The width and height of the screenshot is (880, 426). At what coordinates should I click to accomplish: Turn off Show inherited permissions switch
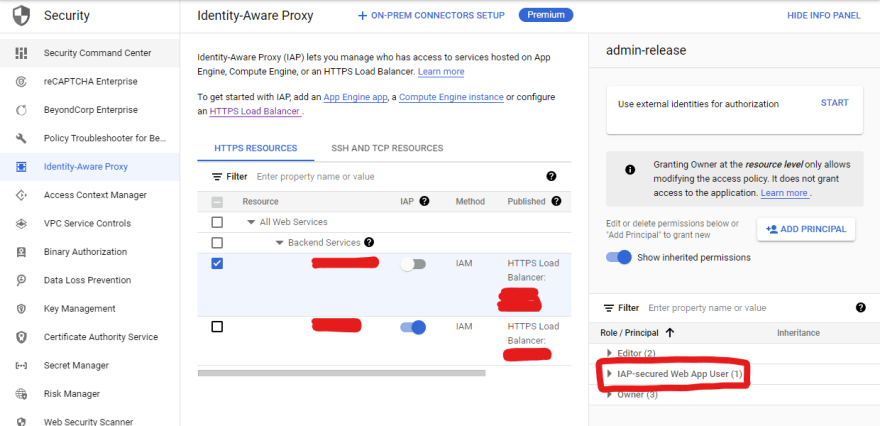[x=618, y=258]
